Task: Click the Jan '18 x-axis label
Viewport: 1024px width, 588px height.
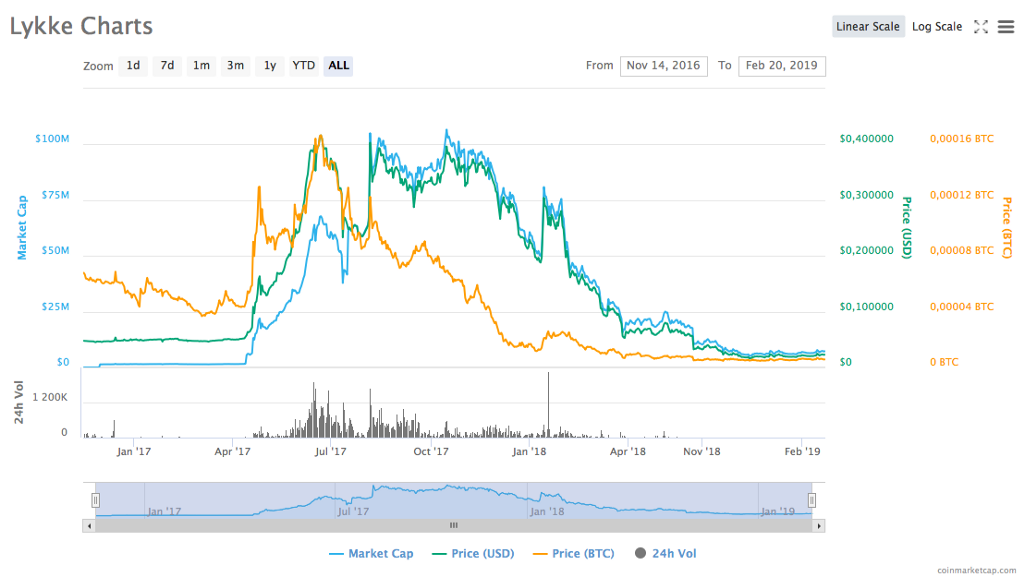Action: (529, 451)
